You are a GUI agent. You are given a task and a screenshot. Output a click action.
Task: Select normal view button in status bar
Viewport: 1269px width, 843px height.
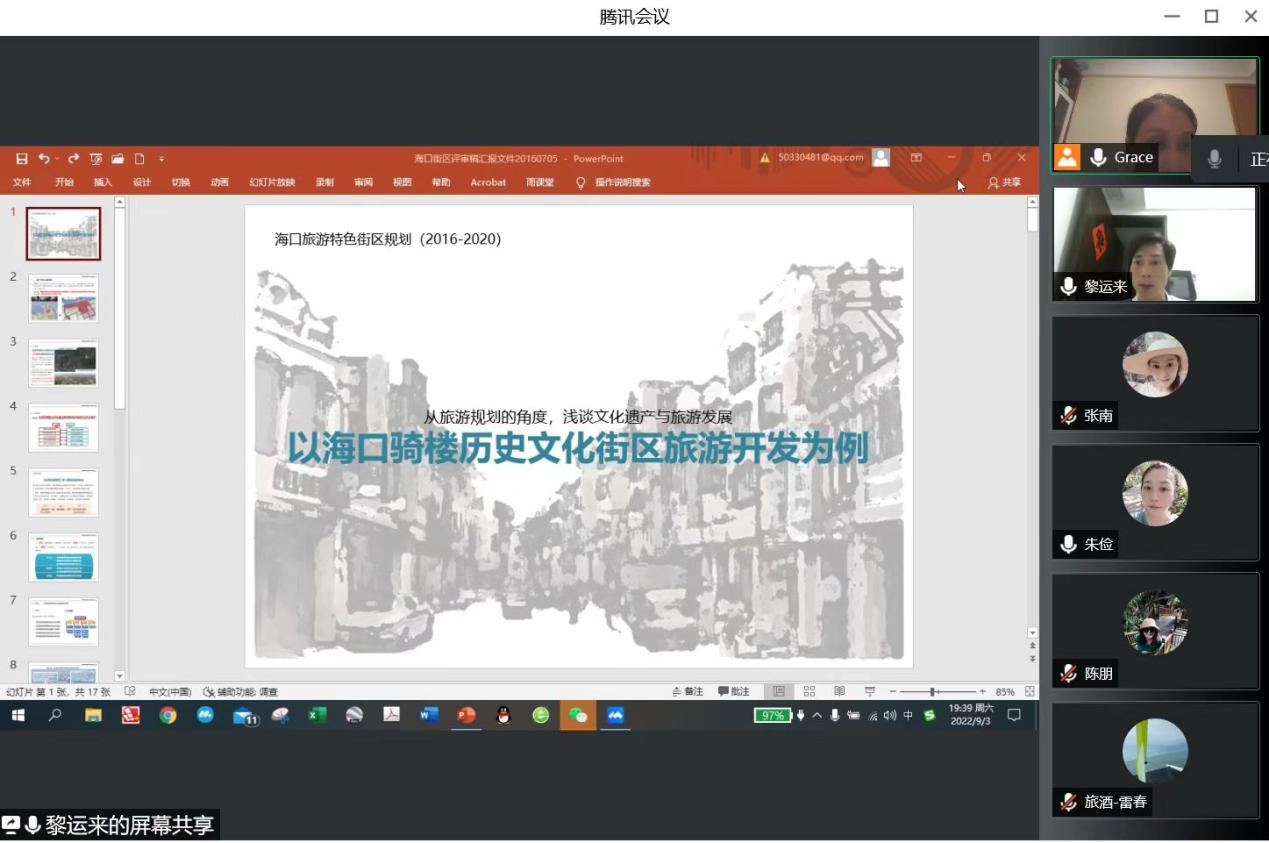tap(778, 692)
